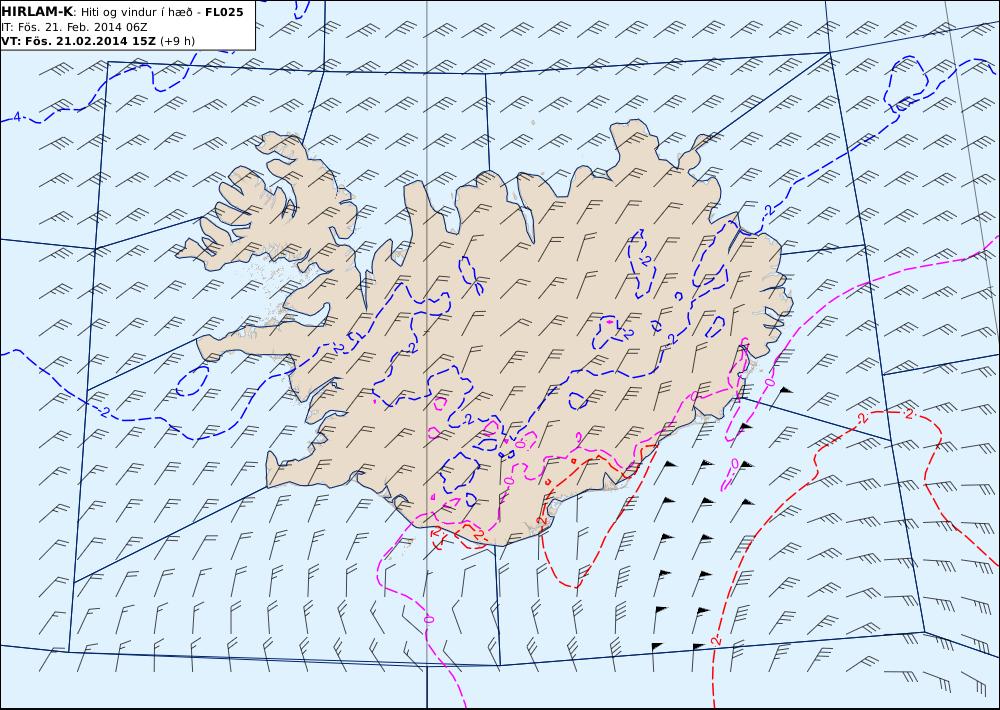
Task: Click the "HIRLAM-K" model name in header
Action: tap(37, 12)
